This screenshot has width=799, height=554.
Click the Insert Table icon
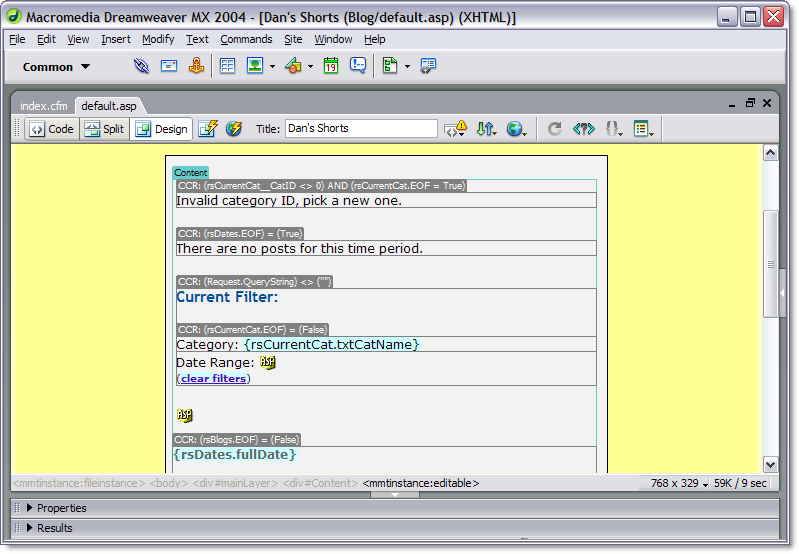point(227,66)
